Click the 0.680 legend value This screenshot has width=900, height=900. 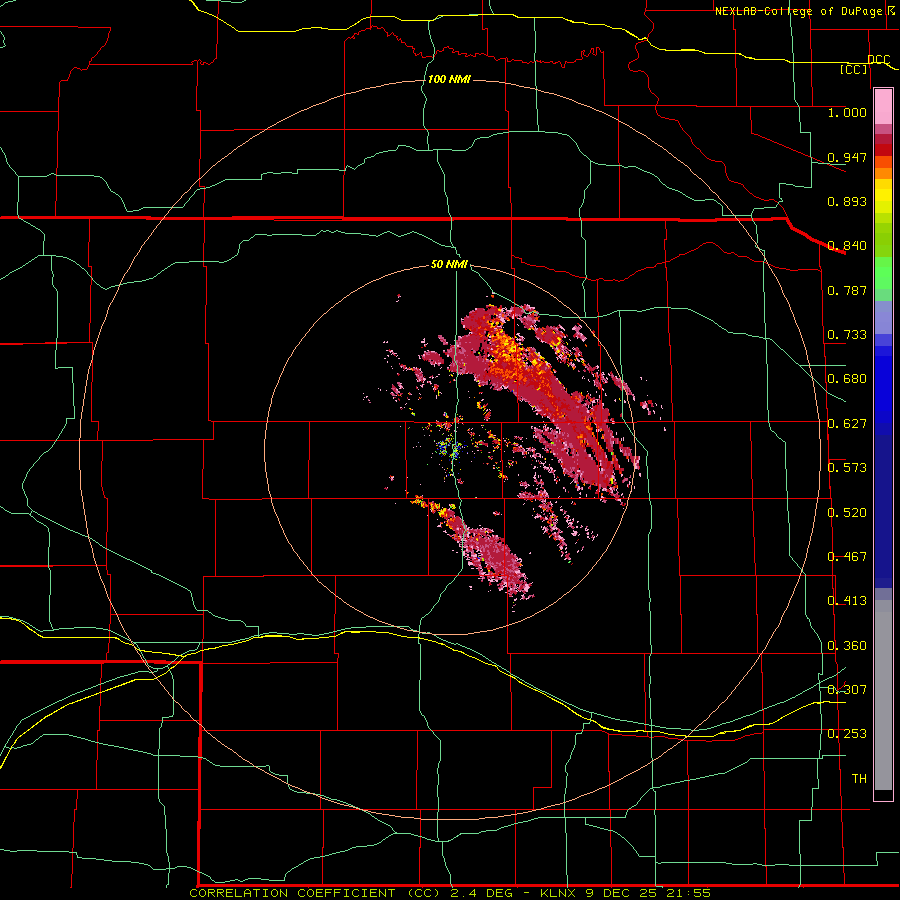coord(847,379)
